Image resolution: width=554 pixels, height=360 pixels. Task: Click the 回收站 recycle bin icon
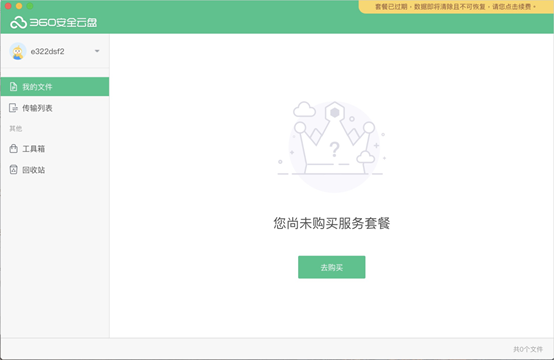pyautogui.click(x=13, y=170)
